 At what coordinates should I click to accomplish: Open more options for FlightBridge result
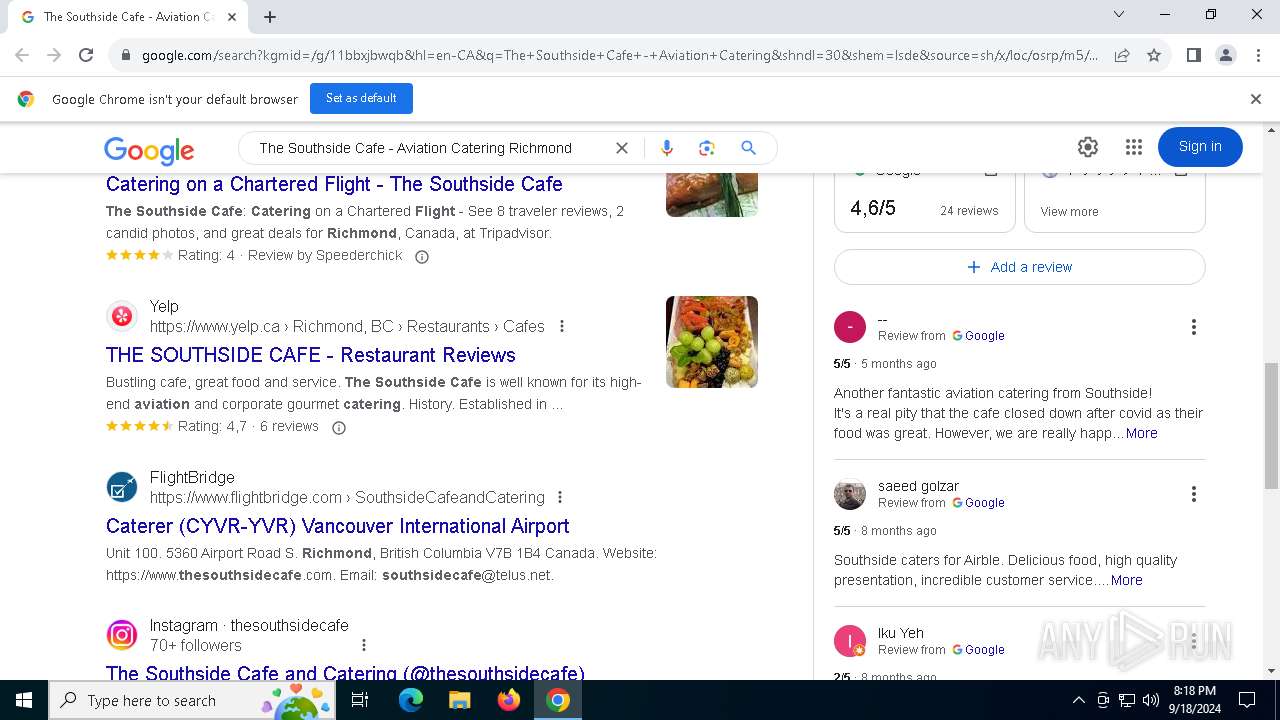[560, 497]
